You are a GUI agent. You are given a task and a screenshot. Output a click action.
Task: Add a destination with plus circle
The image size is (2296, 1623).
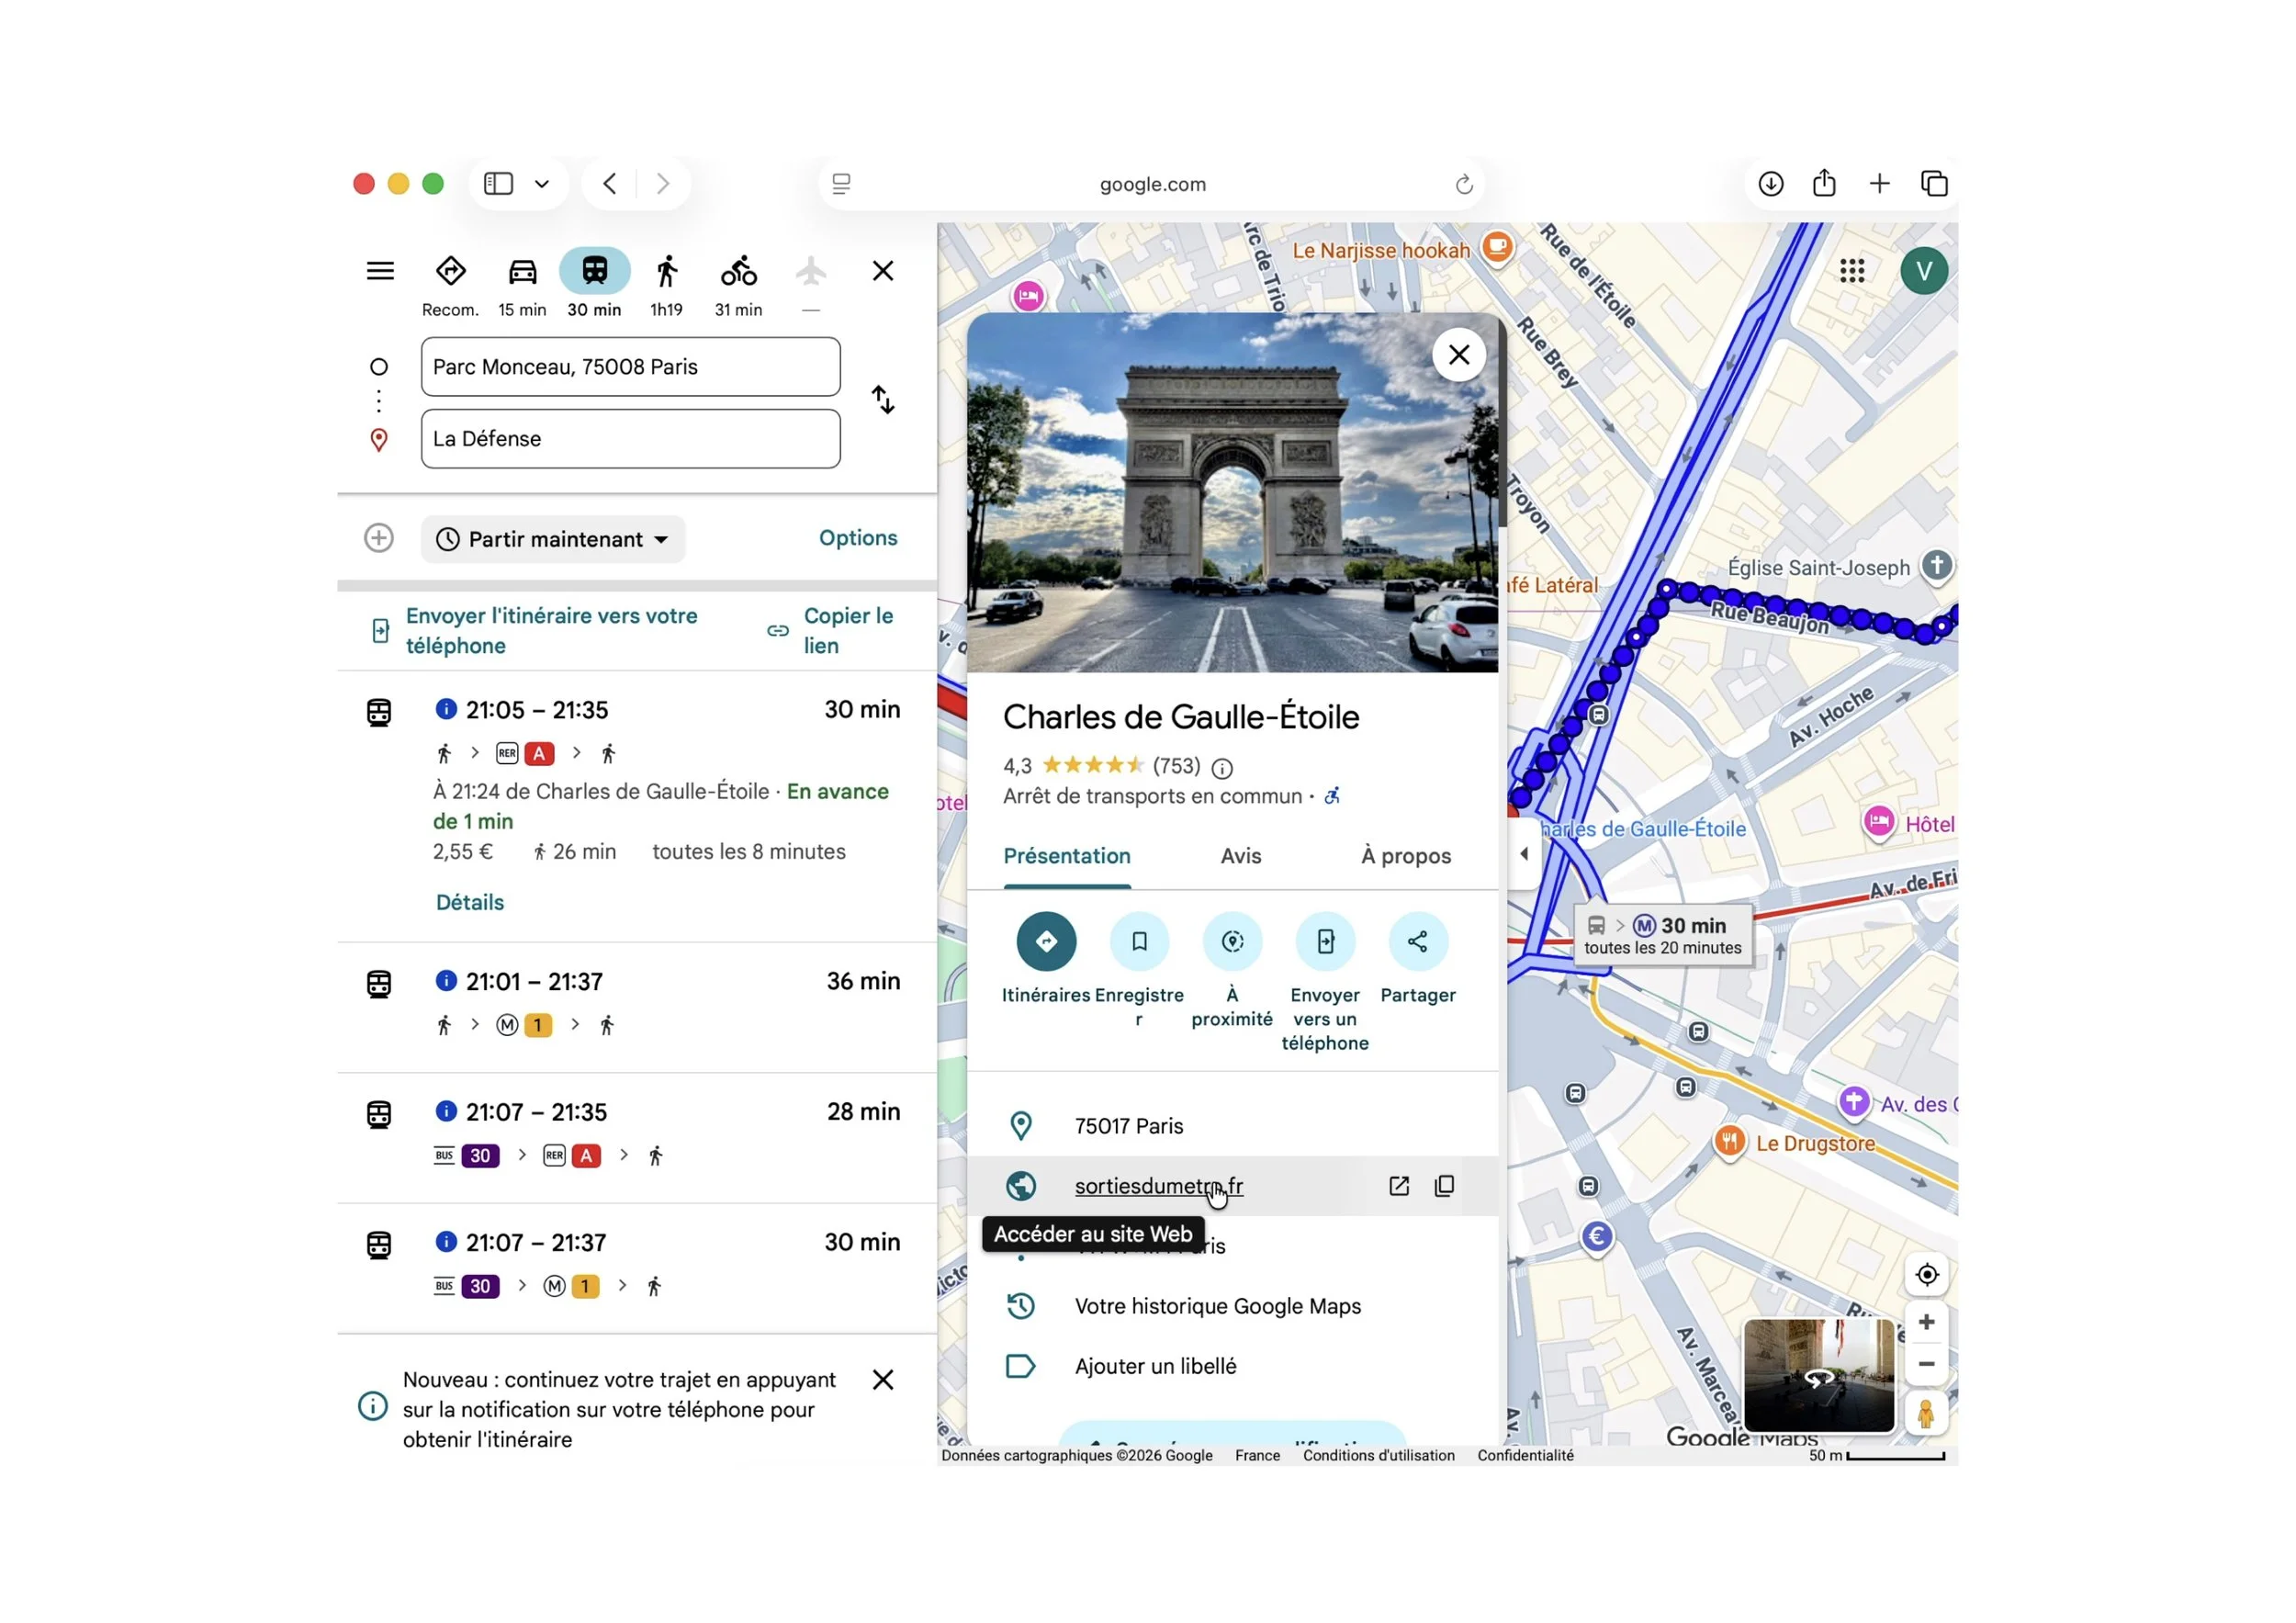point(379,538)
